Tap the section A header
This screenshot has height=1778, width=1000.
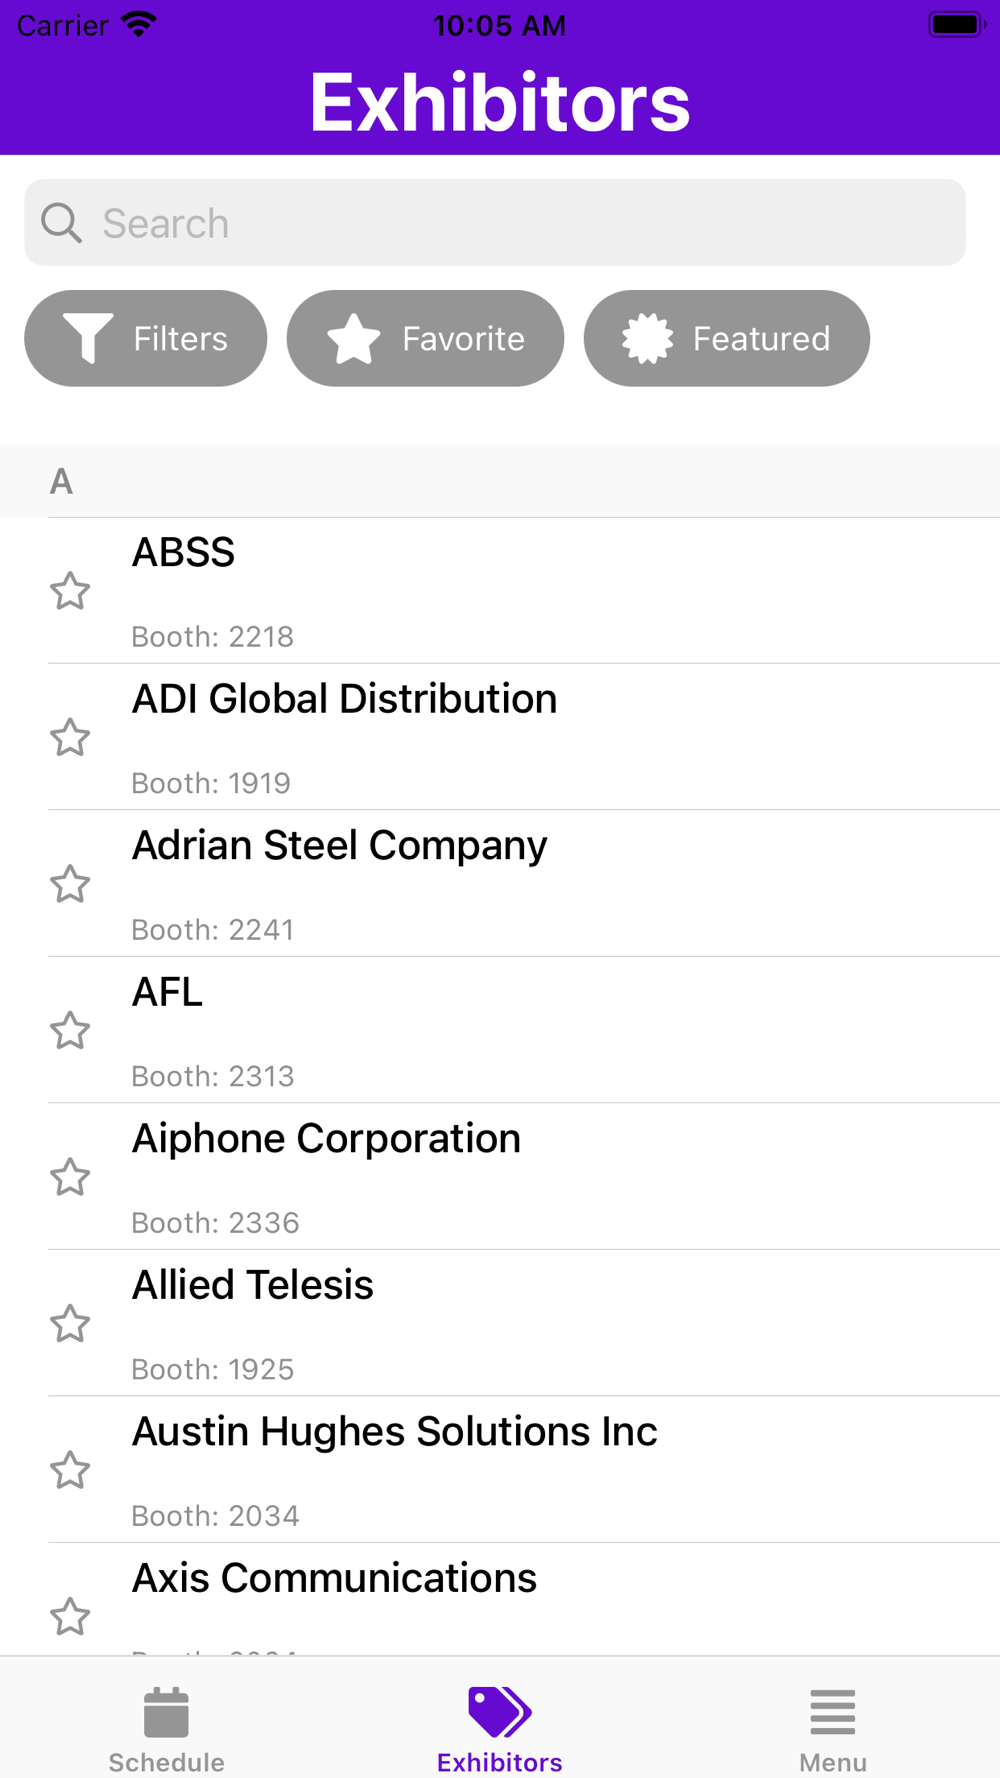tap(500, 482)
